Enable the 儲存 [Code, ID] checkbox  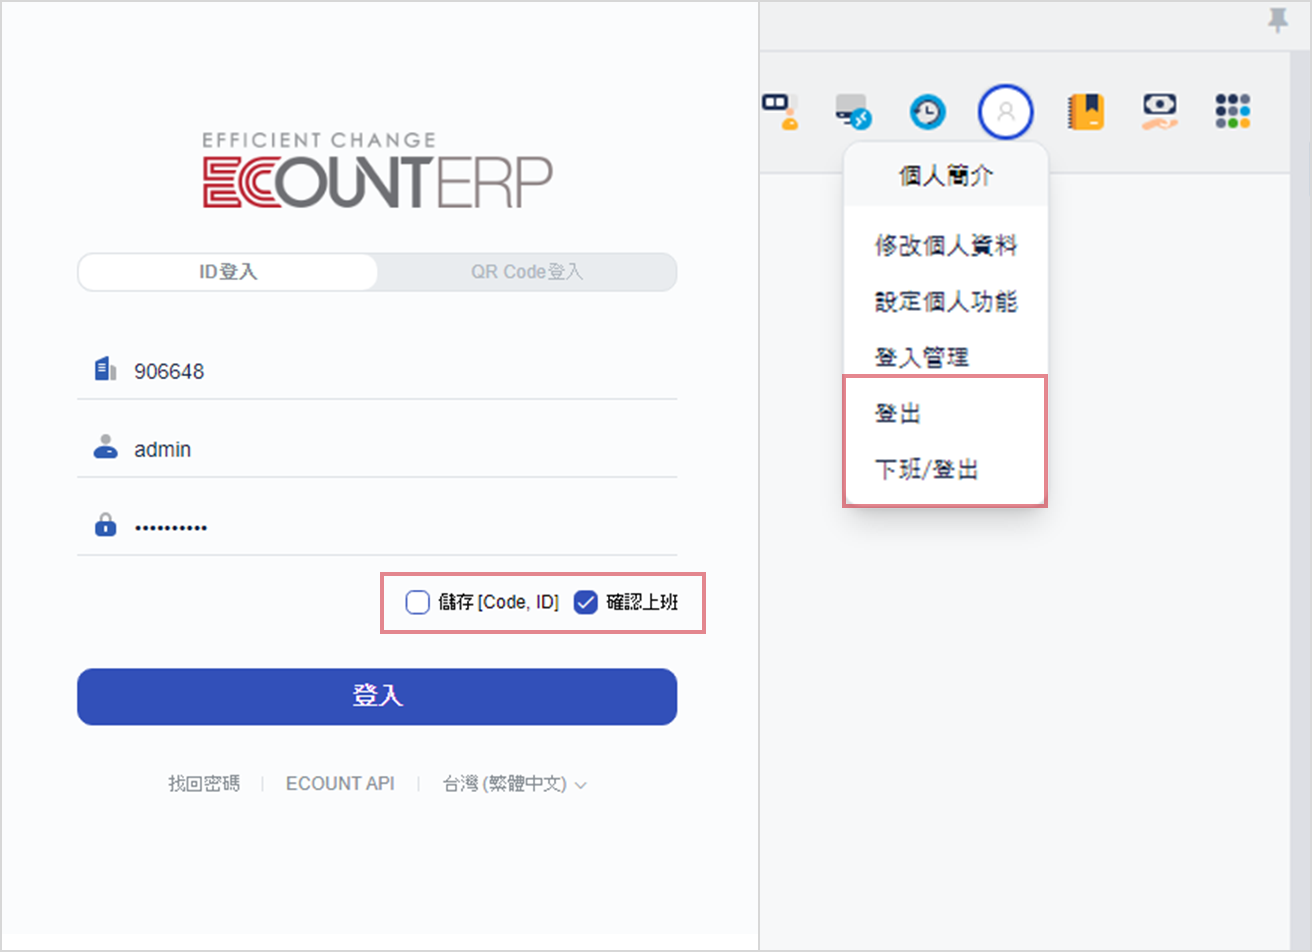click(417, 602)
